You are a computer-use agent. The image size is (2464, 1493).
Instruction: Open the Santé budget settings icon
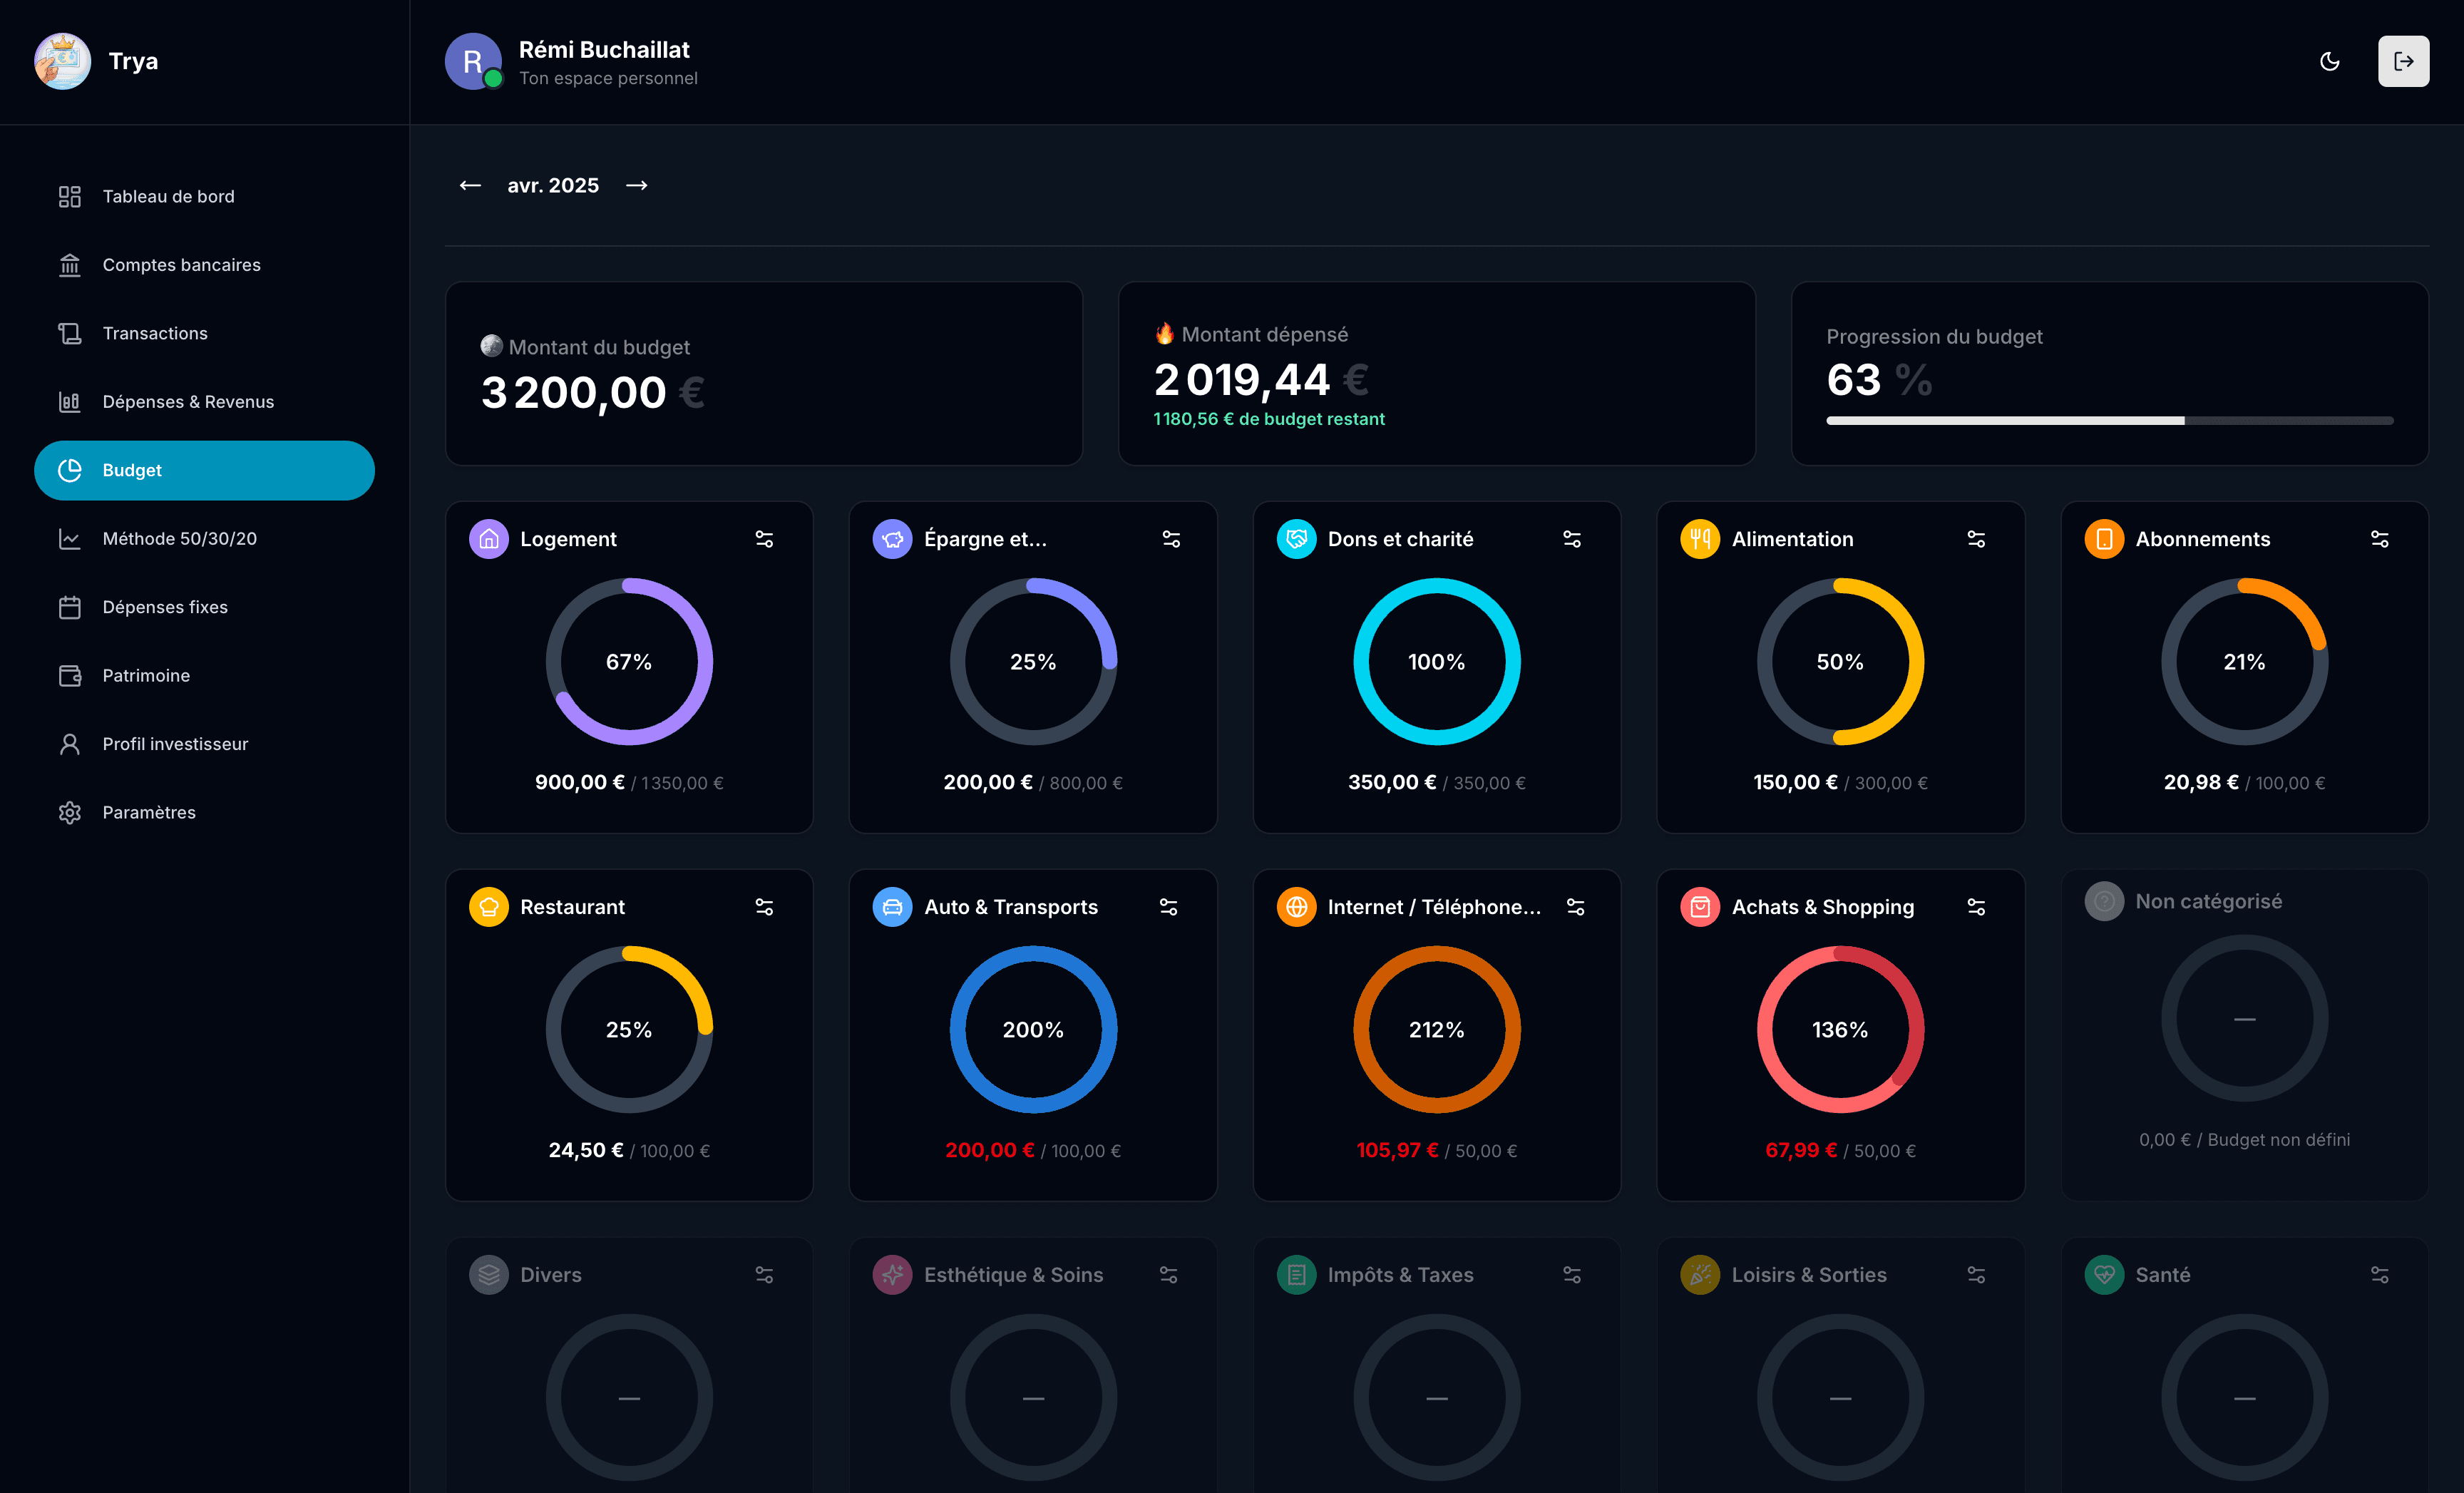pos(2380,1275)
